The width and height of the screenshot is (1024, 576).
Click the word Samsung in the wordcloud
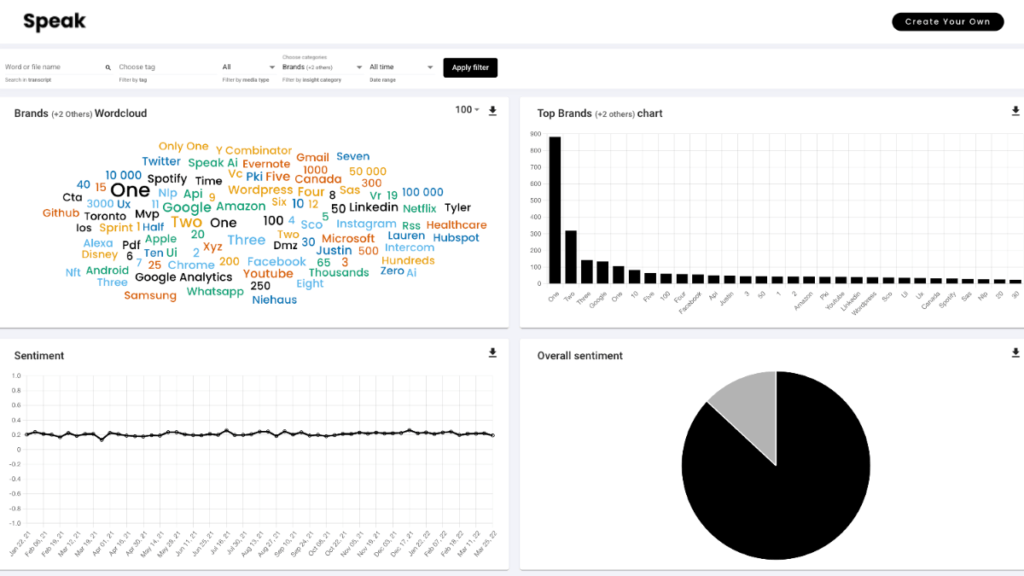150,295
